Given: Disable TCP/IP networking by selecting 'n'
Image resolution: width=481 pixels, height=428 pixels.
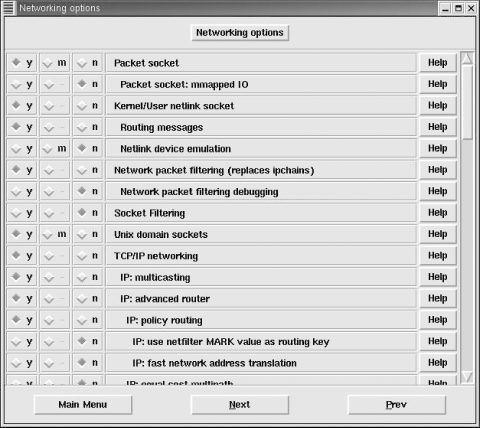Looking at the screenshot, I should pyautogui.click(x=88, y=256).
